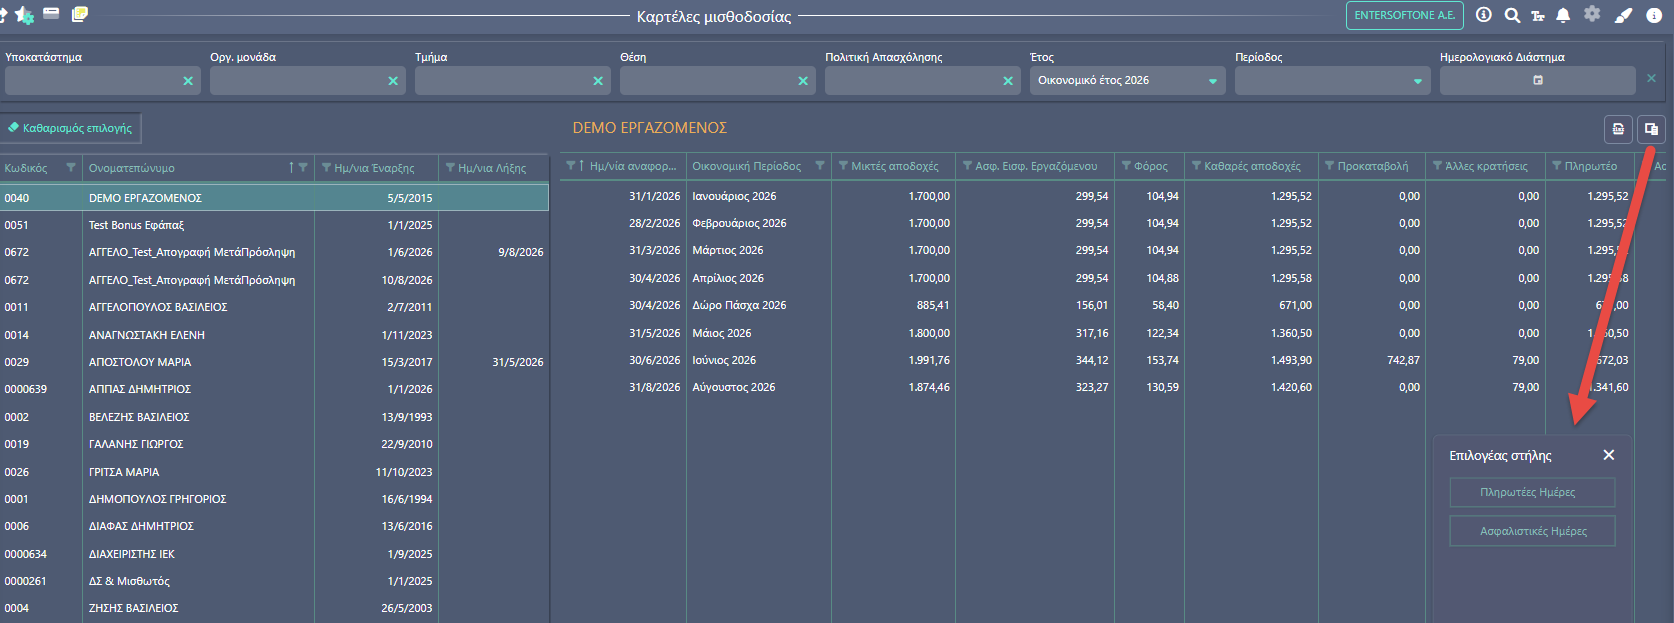Add the Πληρωτέες Ημέρες column from the chooser

pyautogui.click(x=1532, y=492)
